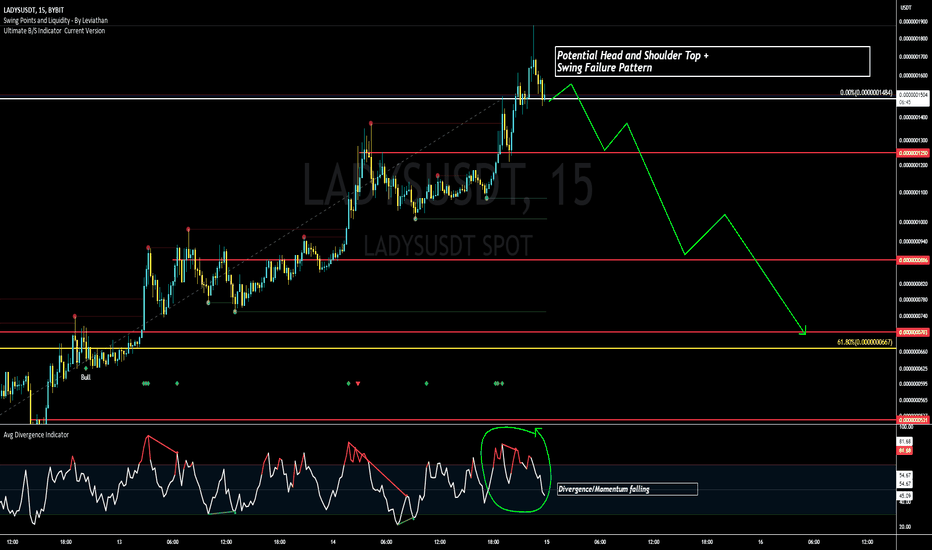Click the red sell signal triangle marker
The height and width of the screenshot is (550, 932).
pos(358,384)
